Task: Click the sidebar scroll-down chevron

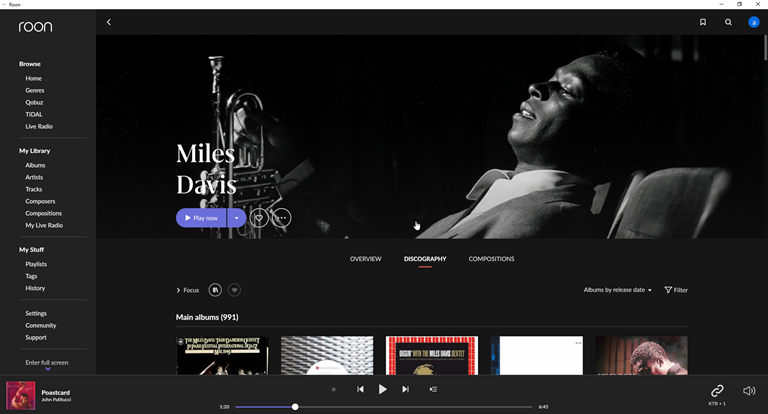Action: click(48, 369)
